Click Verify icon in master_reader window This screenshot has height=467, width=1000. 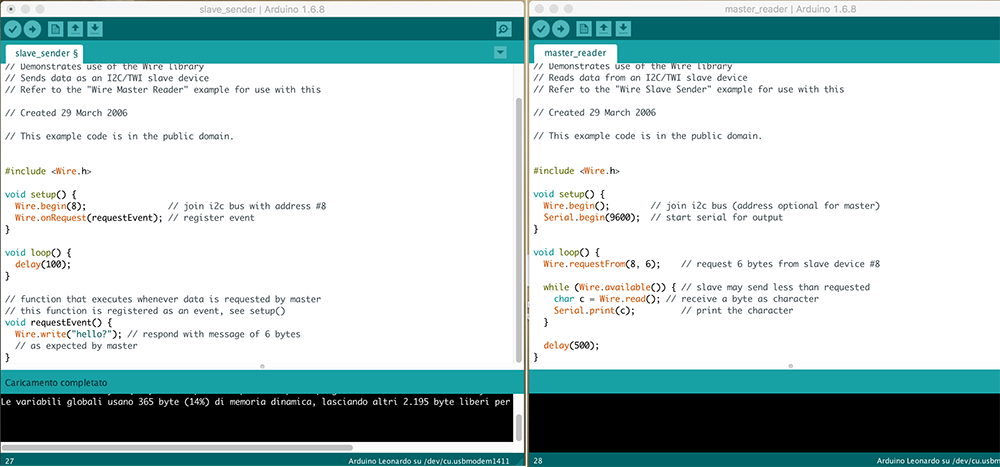coord(541,29)
